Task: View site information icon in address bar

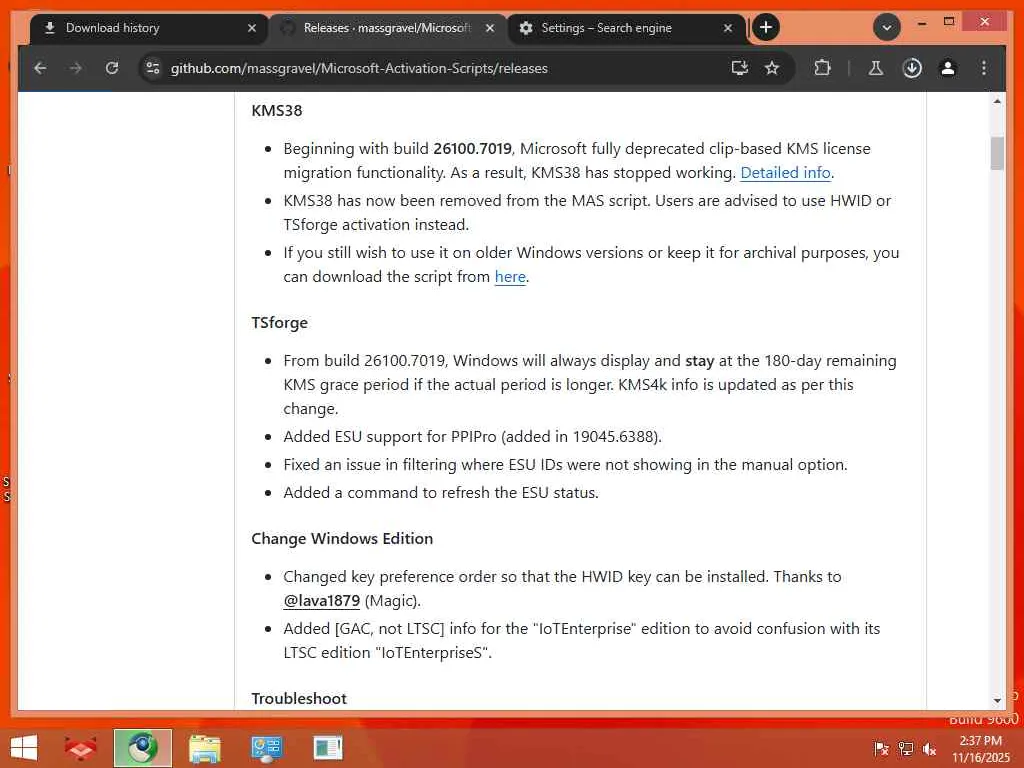Action: (x=153, y=68)
